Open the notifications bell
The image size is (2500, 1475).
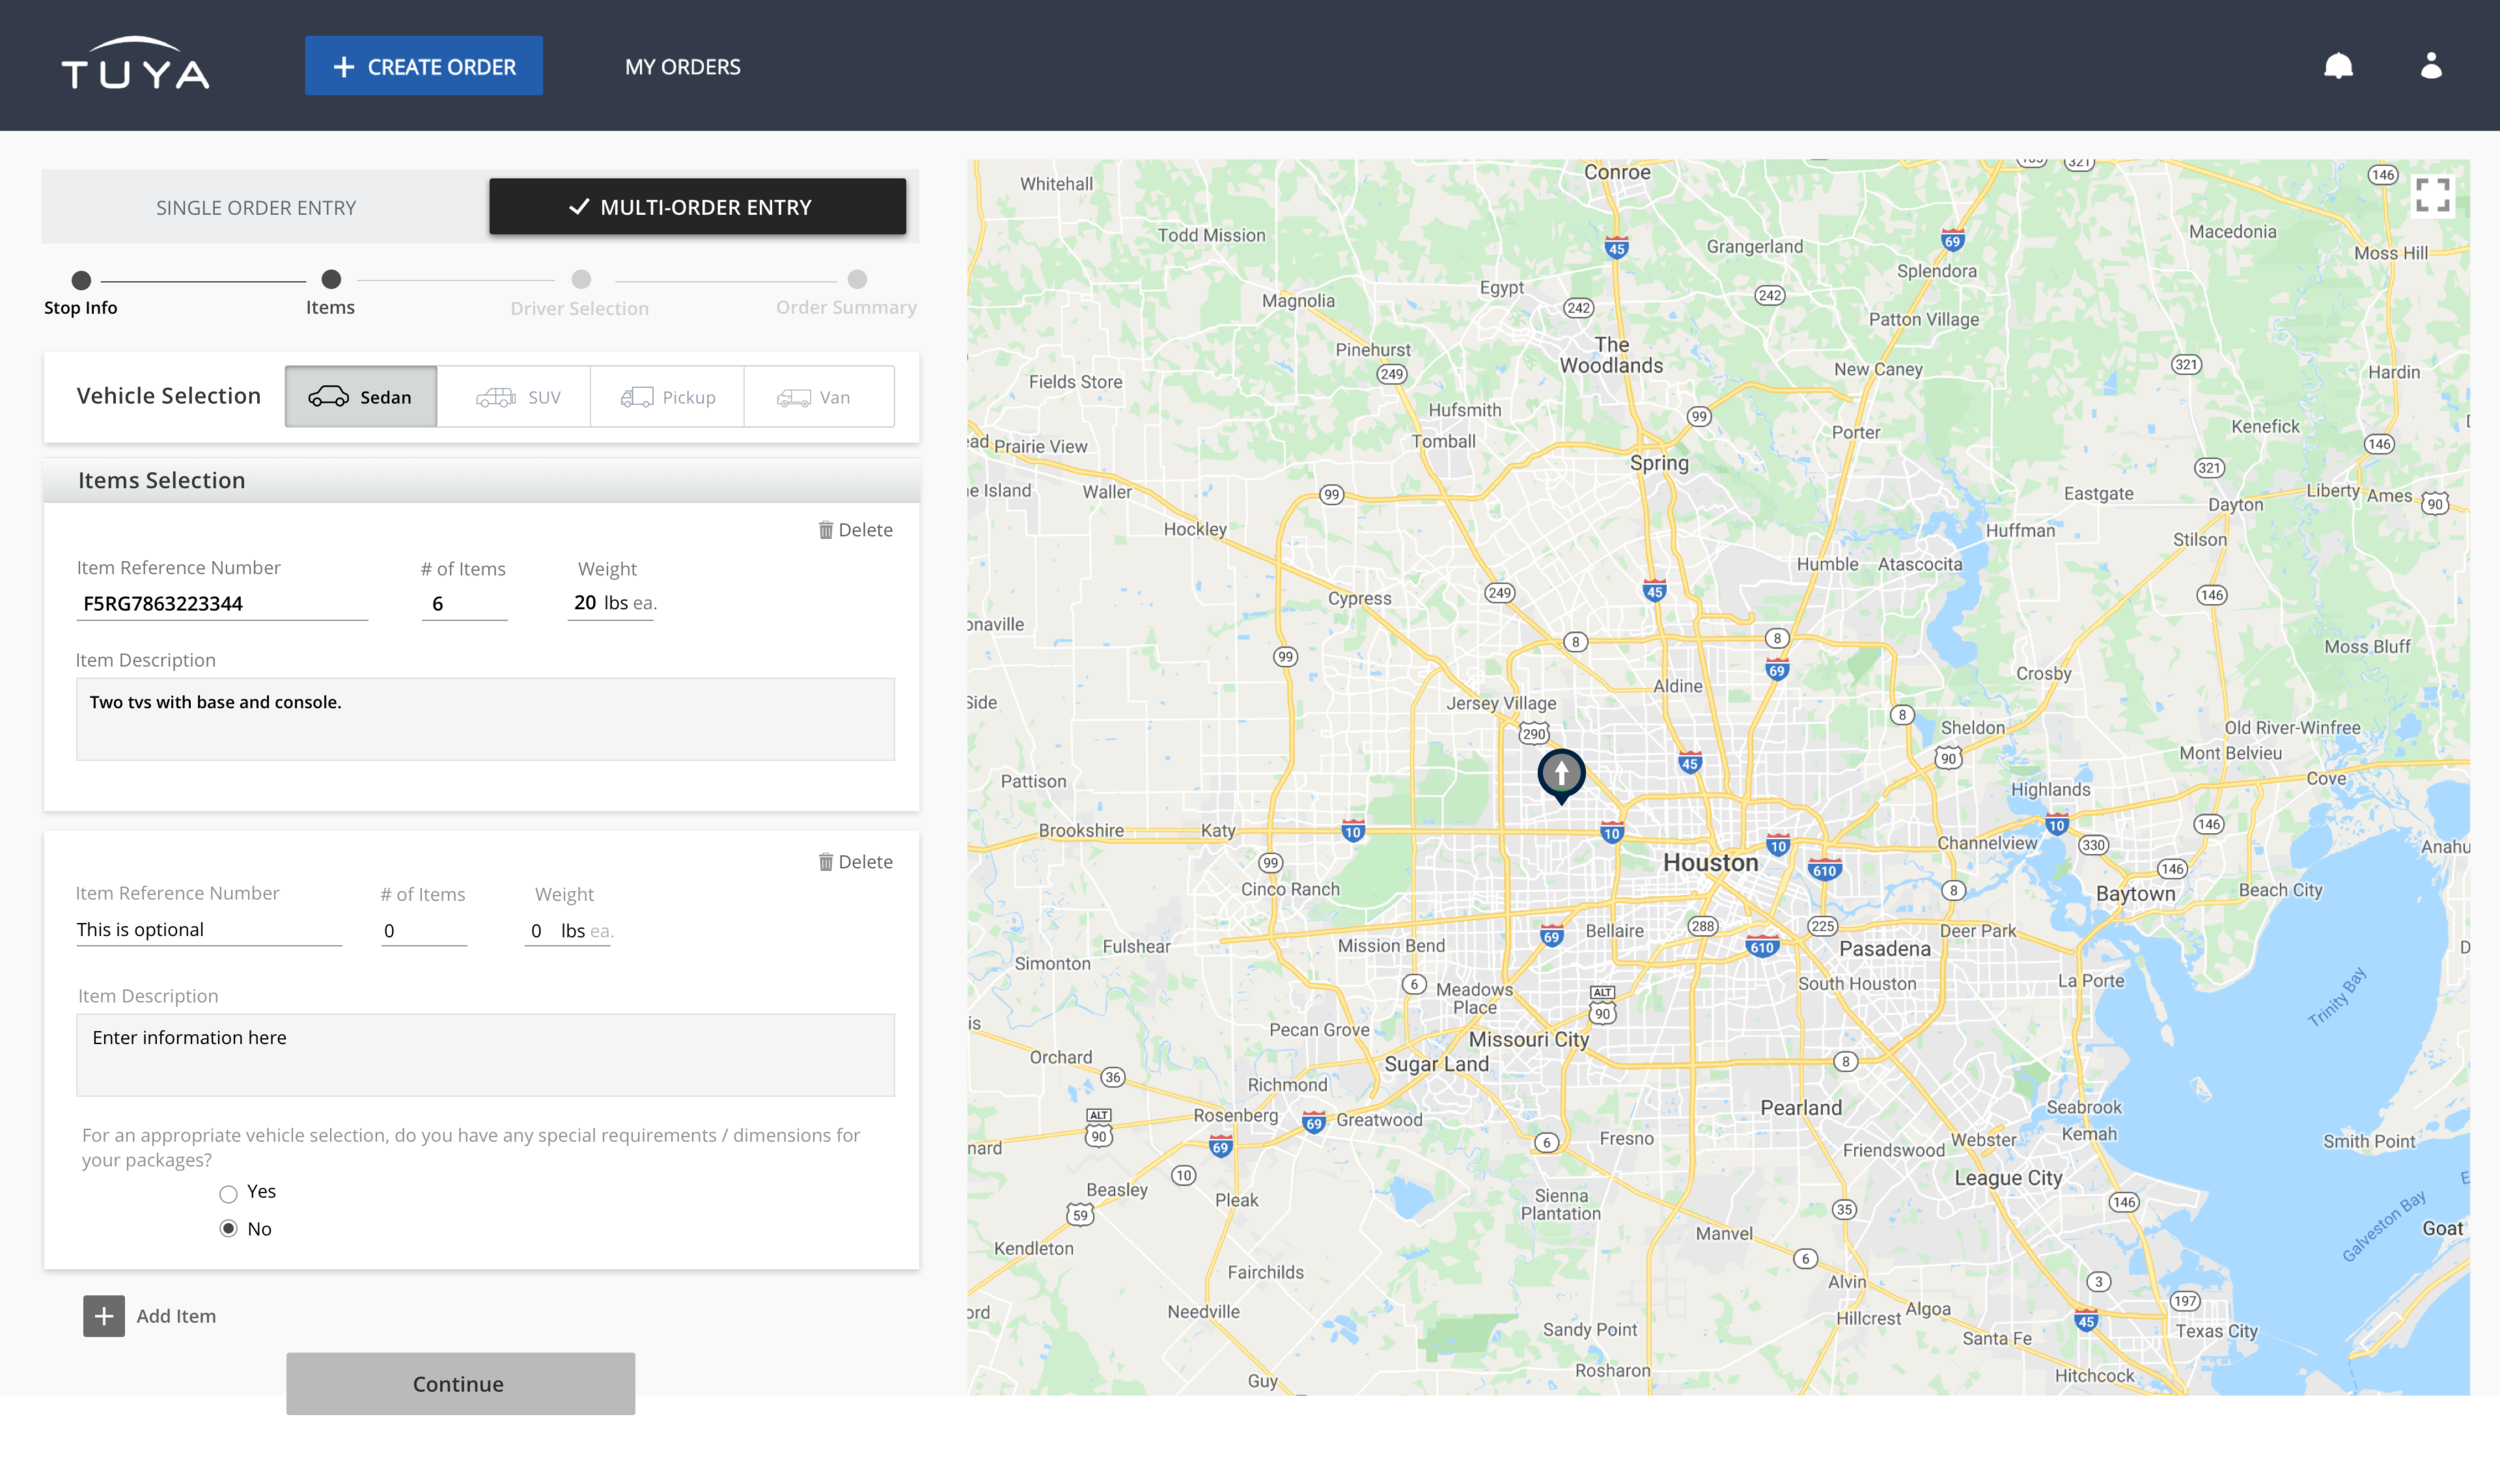[x=2338, y=66]
